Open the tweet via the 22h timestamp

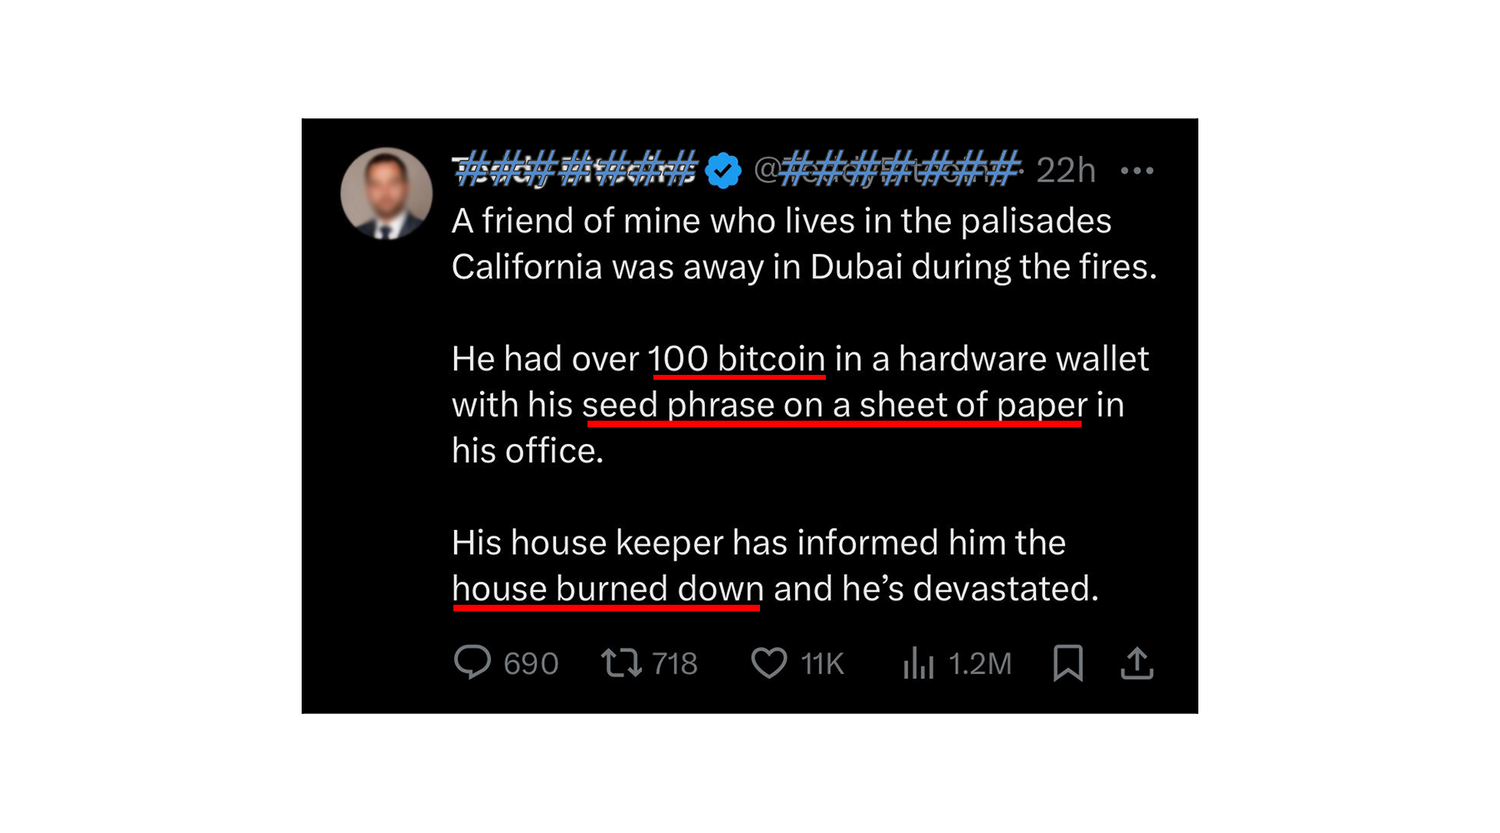click(x=1065, y=171)
